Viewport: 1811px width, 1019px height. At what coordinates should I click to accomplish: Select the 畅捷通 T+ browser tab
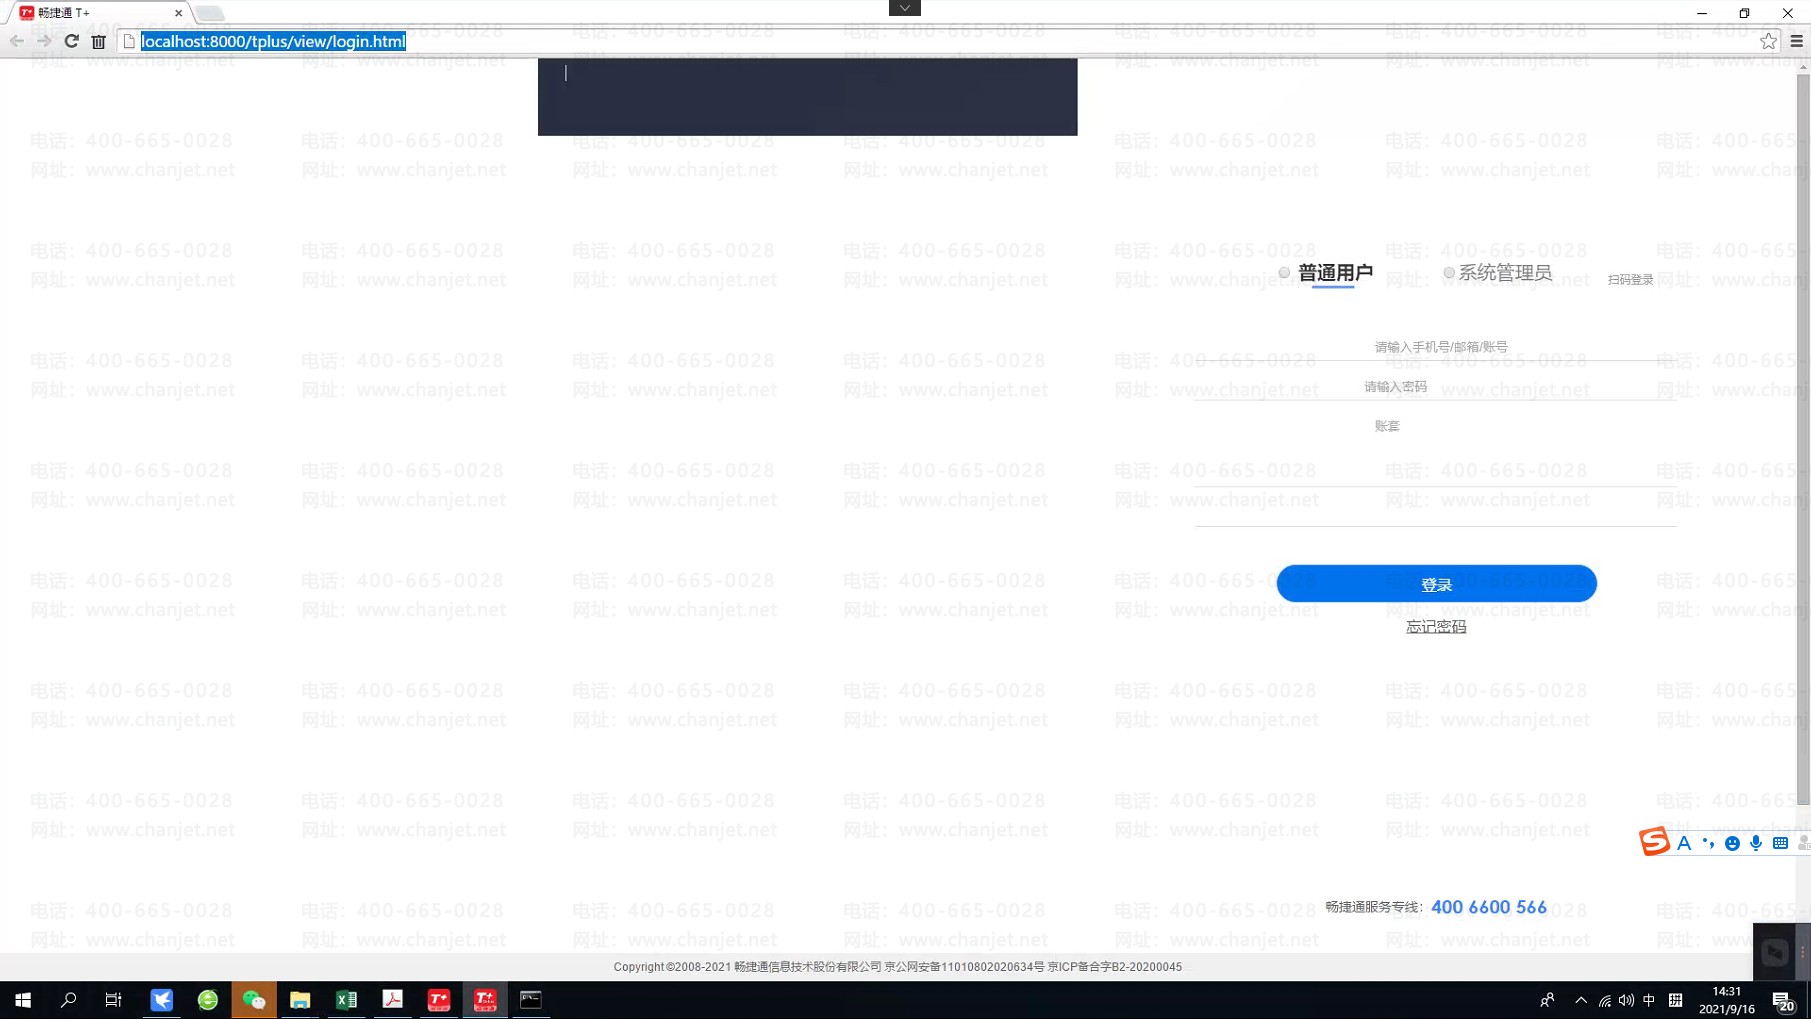pyautogui.click(x=100, y=13)
